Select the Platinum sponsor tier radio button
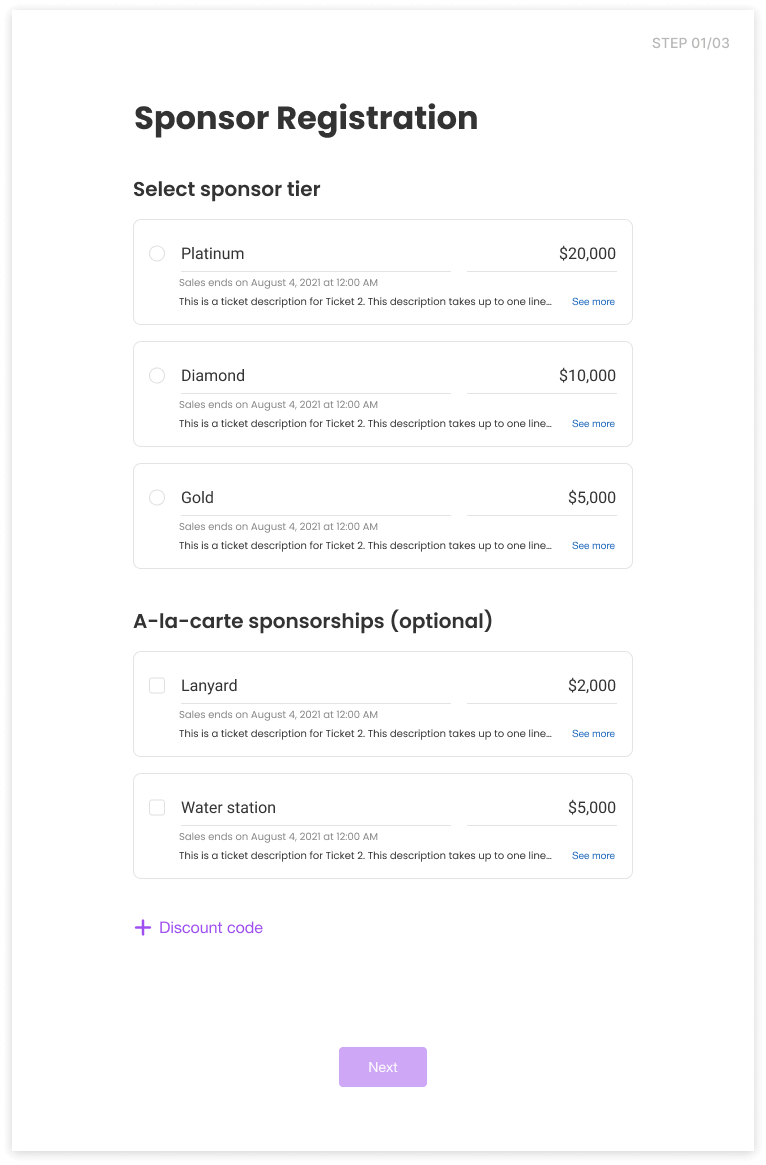766x1165 pixels. [157, 253]
